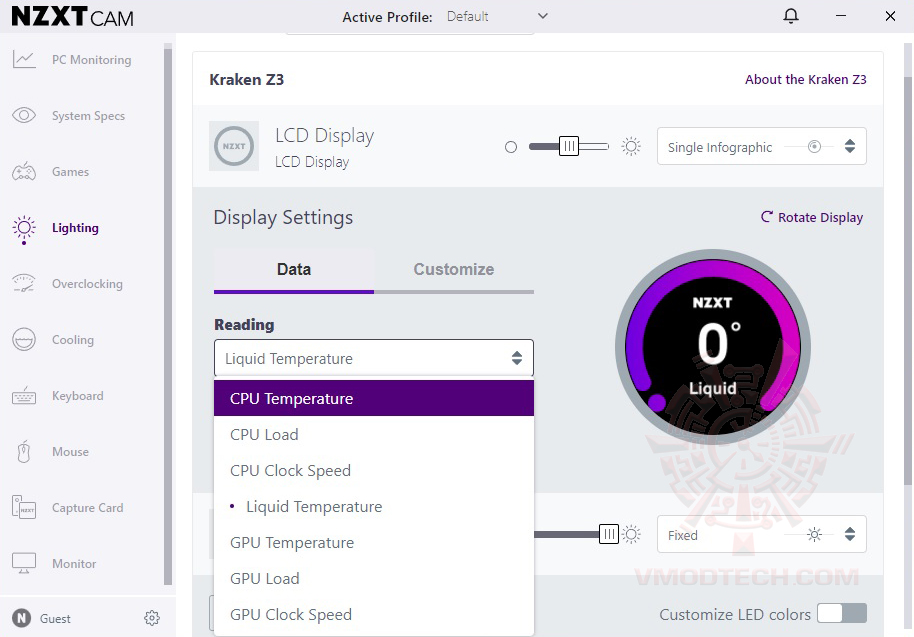
Task: Click the lower LED brightness slider handle
Action: click(x=609, y=534)
